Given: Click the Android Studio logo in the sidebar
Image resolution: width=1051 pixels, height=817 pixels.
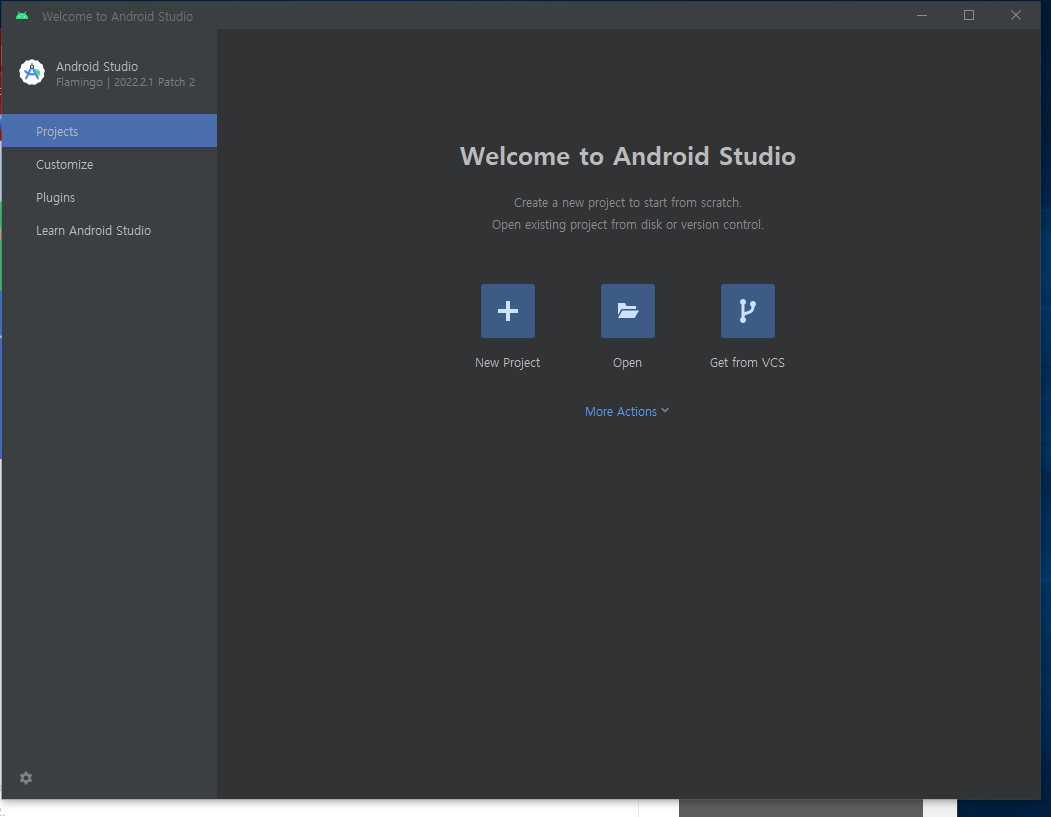Looking at the screenshot, I should coord(32,72).
